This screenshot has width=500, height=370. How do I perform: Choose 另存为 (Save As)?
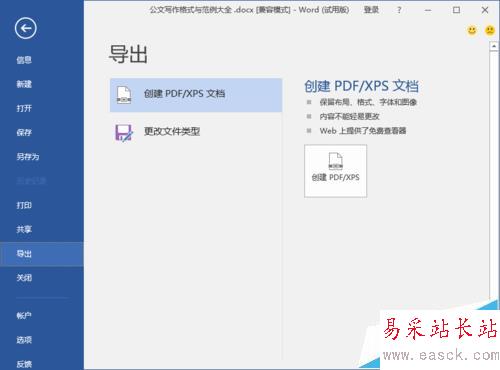pos(28,157)
